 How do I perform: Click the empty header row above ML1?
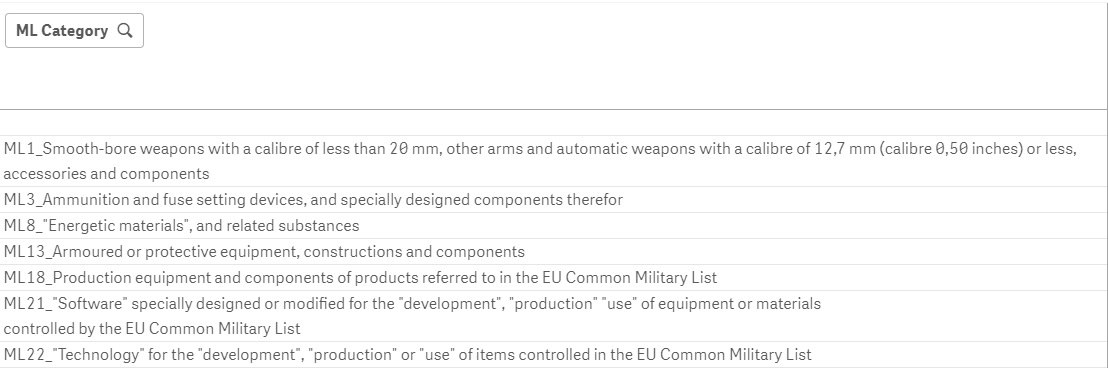point(554,122)
